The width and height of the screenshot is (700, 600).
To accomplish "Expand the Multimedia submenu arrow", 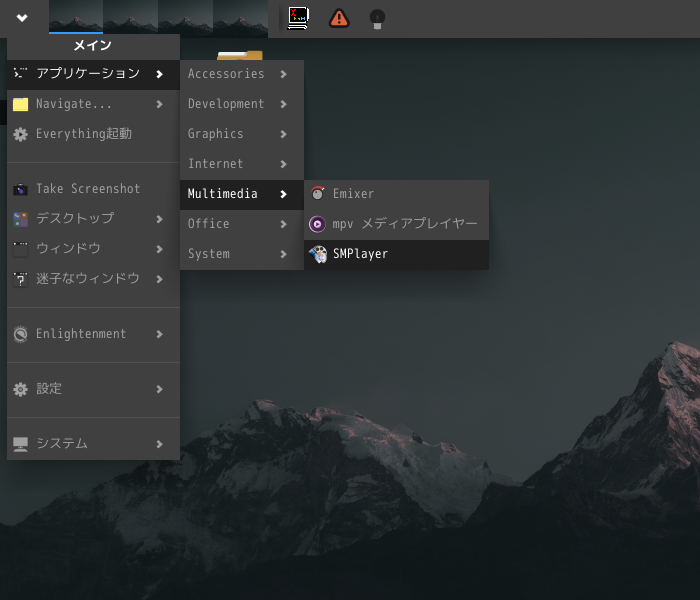I will pyautogui.click(x=283, y=194).
